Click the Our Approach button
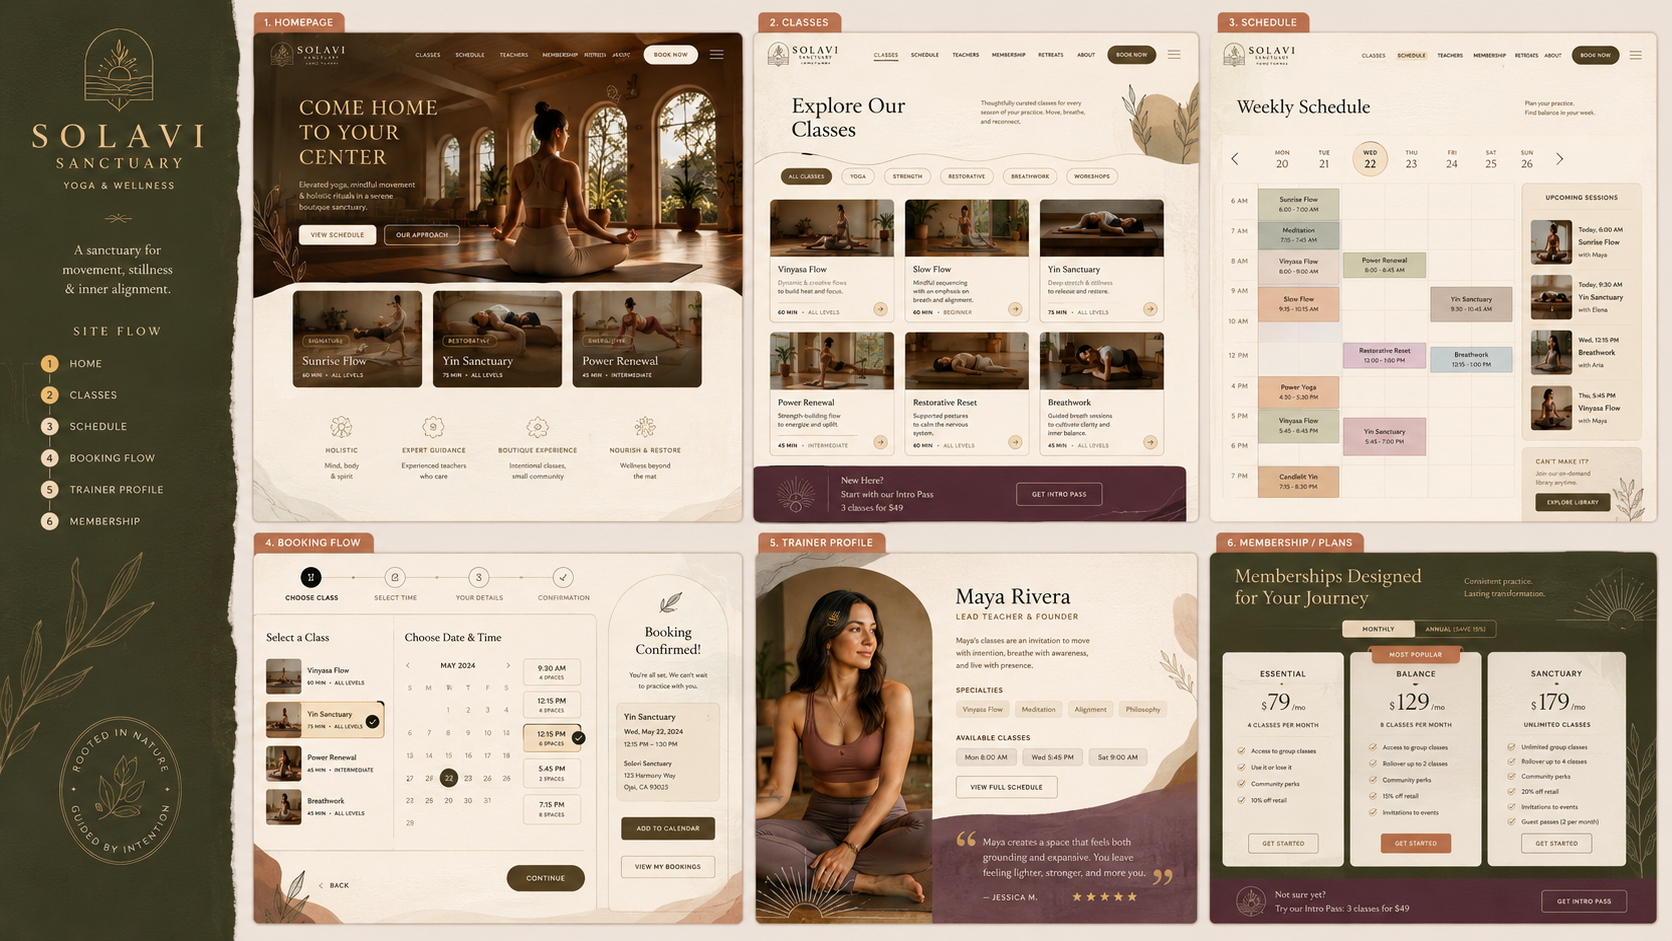1672x941 pixels. [x=422, y=235]
